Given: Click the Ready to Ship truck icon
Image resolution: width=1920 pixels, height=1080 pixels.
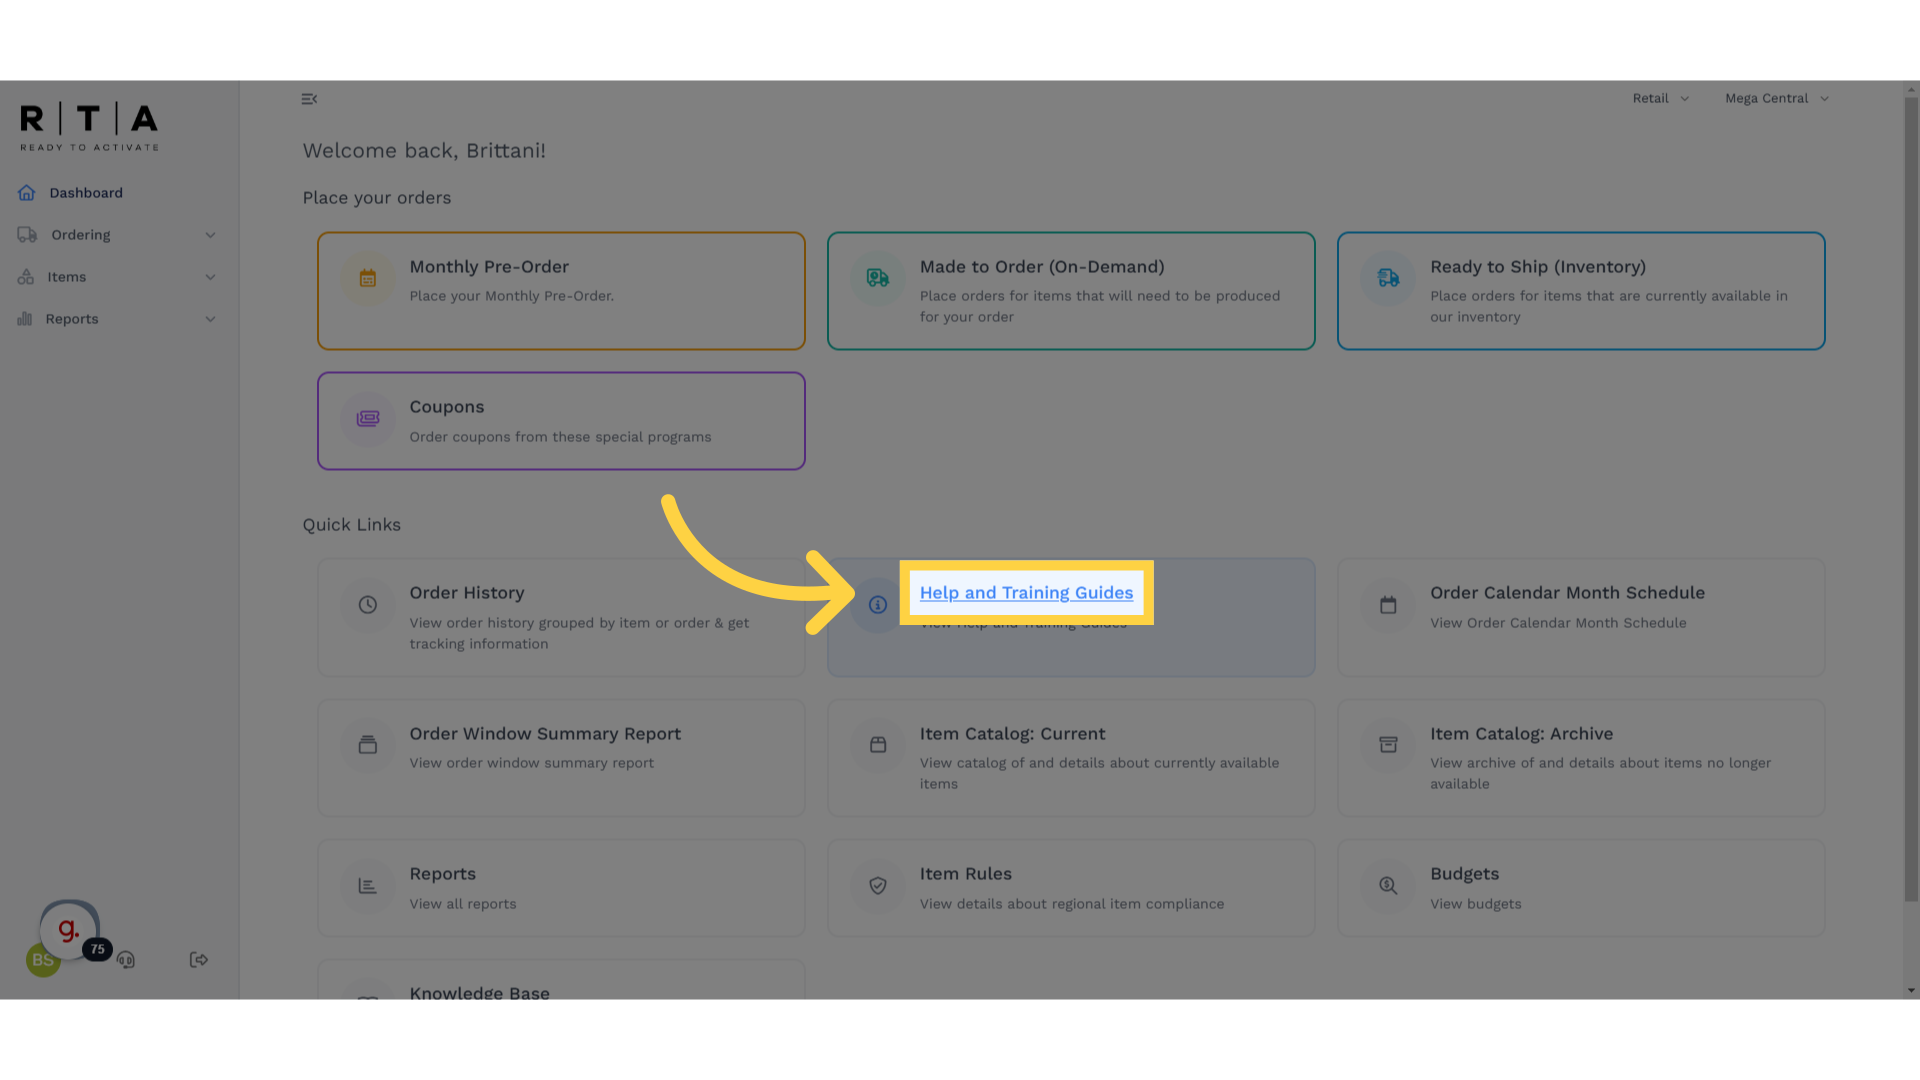Looking at the screenshot, I should point(1388,278).
